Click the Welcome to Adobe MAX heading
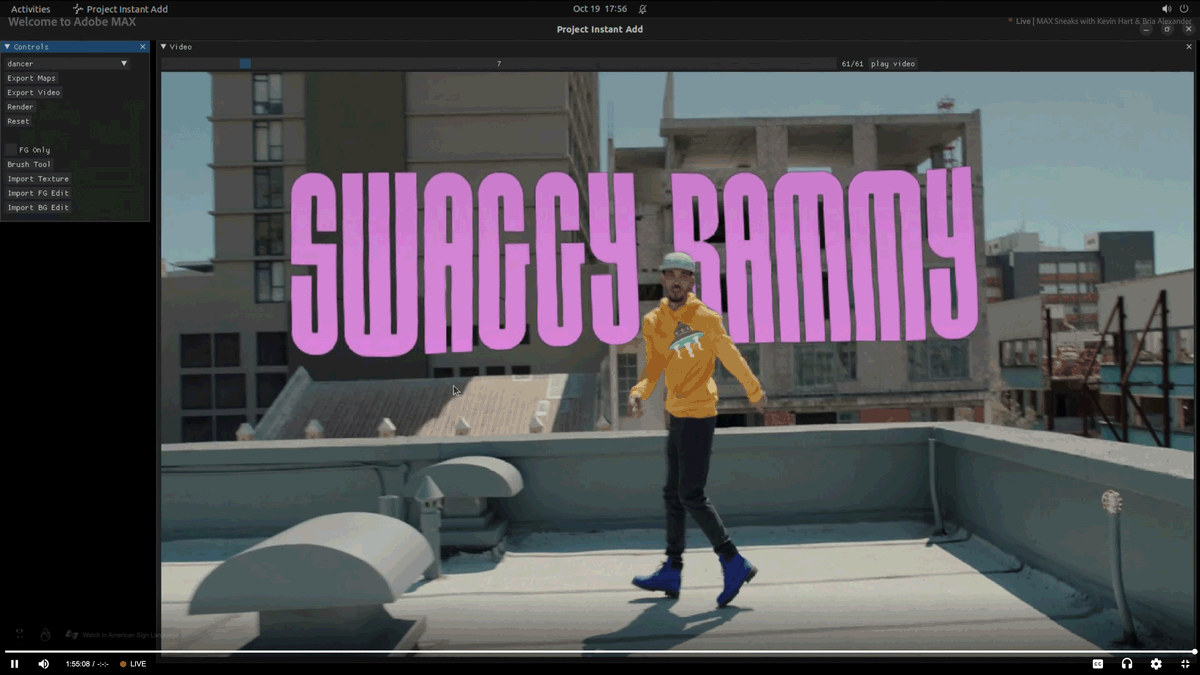This screenshot has width=1200, height=675. point(72,21)
